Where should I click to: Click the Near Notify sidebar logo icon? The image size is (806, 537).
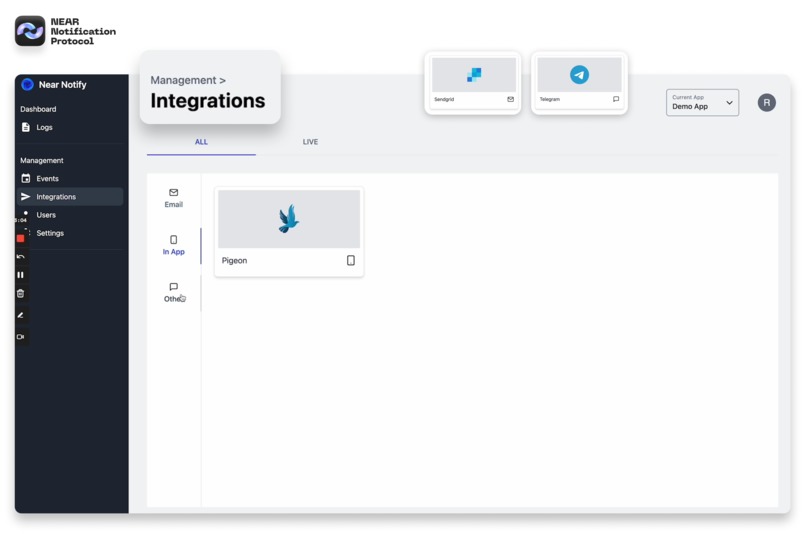click(27, 84)
